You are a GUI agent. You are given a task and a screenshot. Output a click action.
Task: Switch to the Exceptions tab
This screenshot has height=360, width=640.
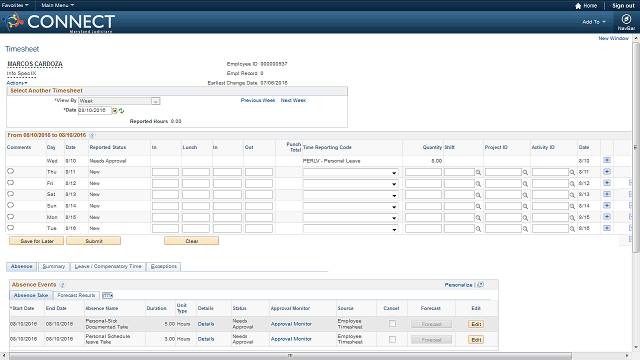pyautogui.click(x=164, y=267)
